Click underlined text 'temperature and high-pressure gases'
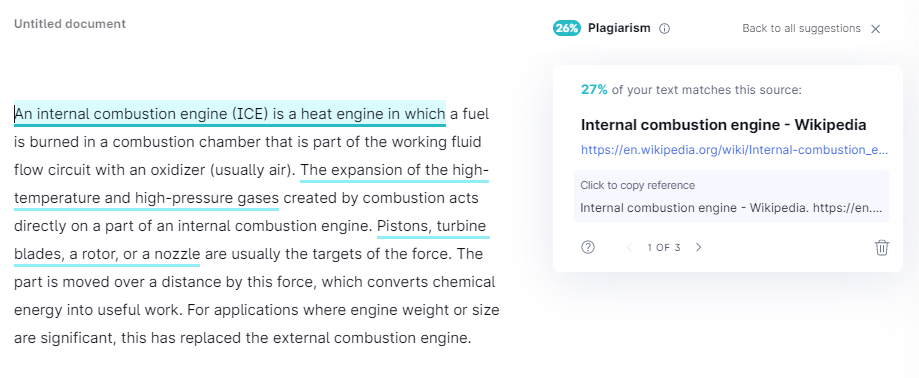The image size is (919, 378). coord(147,198)
